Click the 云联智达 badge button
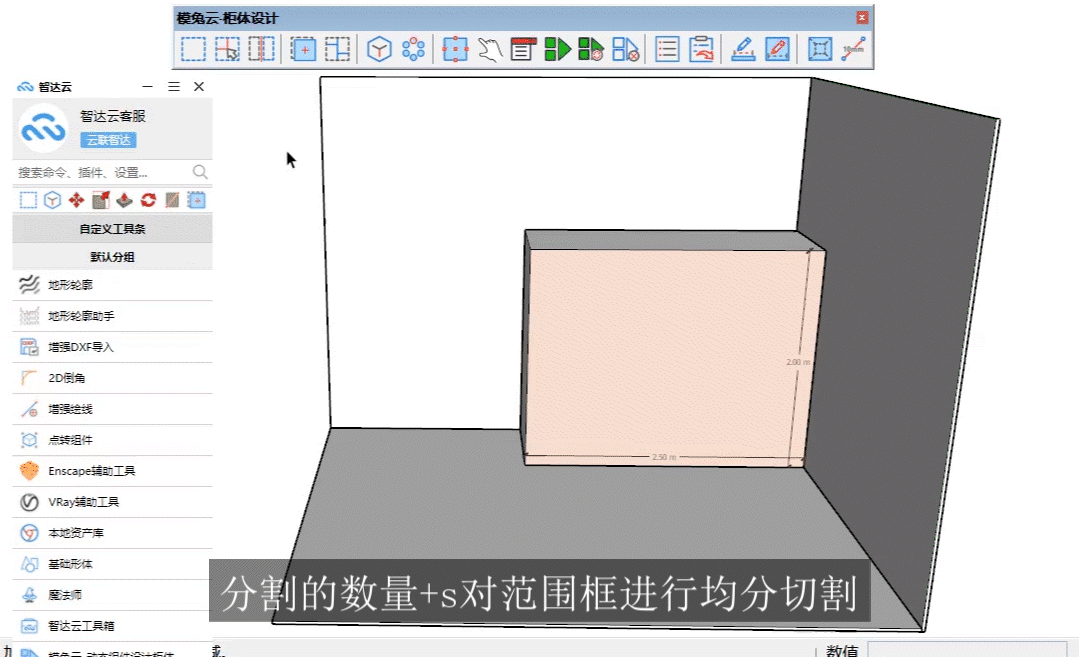 107,139
